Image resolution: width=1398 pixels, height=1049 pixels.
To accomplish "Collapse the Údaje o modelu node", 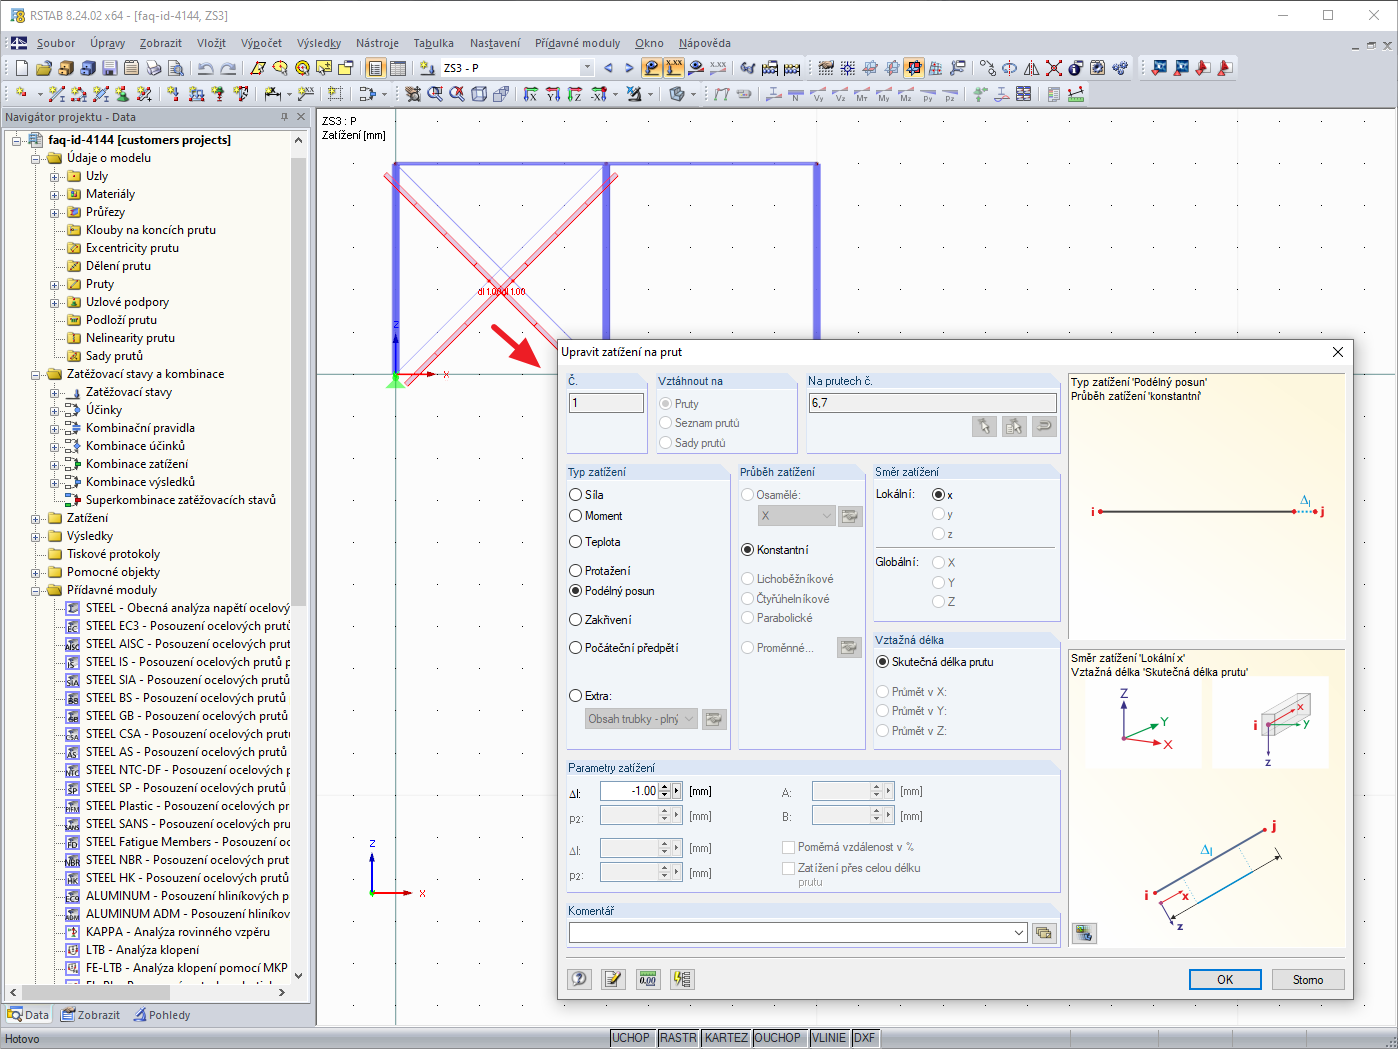I will (x=36, y=158).
